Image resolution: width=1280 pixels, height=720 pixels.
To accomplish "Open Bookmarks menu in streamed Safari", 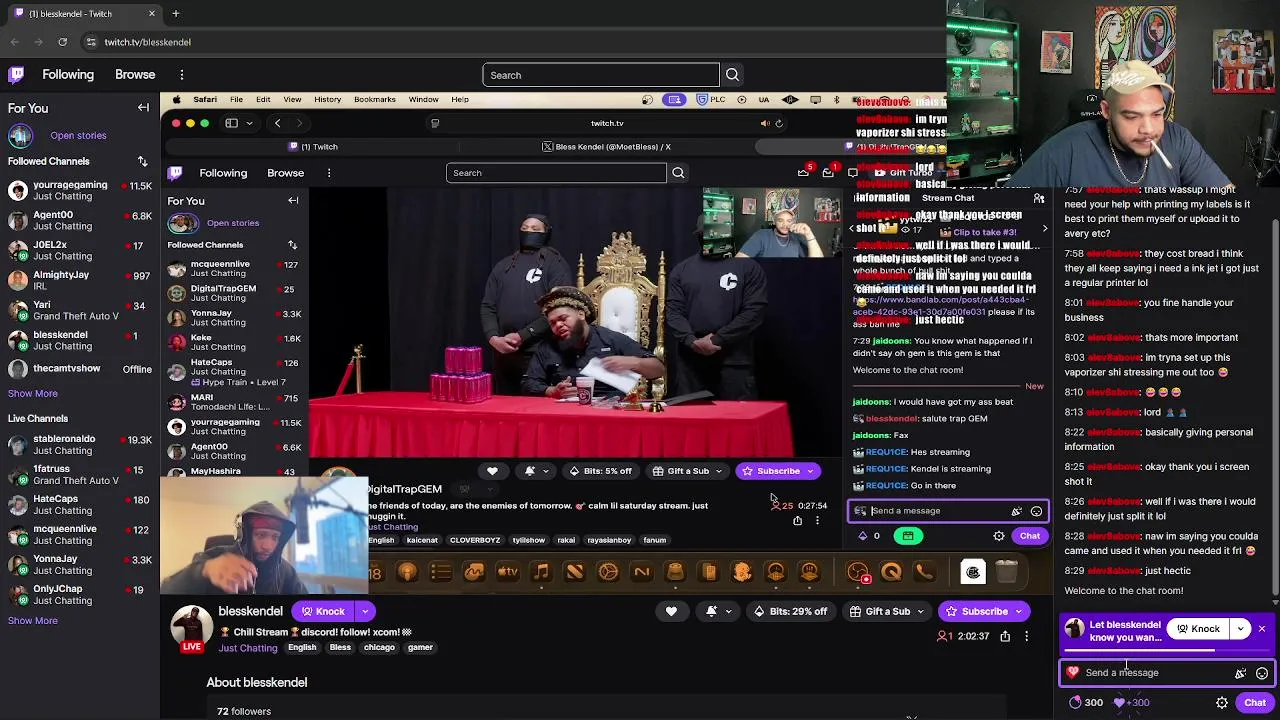I will [374, 99].
